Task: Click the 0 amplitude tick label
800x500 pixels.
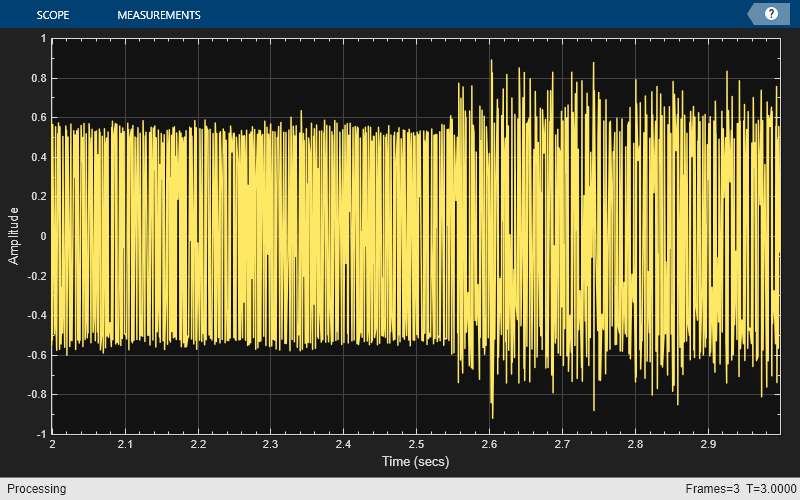Action: (x=43, y=236)
